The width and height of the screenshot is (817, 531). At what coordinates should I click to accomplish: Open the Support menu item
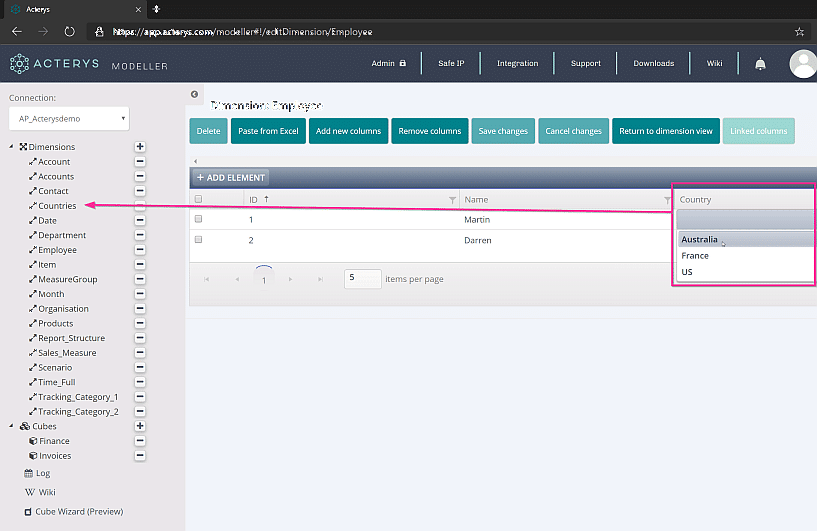click(x=586, y=63)
